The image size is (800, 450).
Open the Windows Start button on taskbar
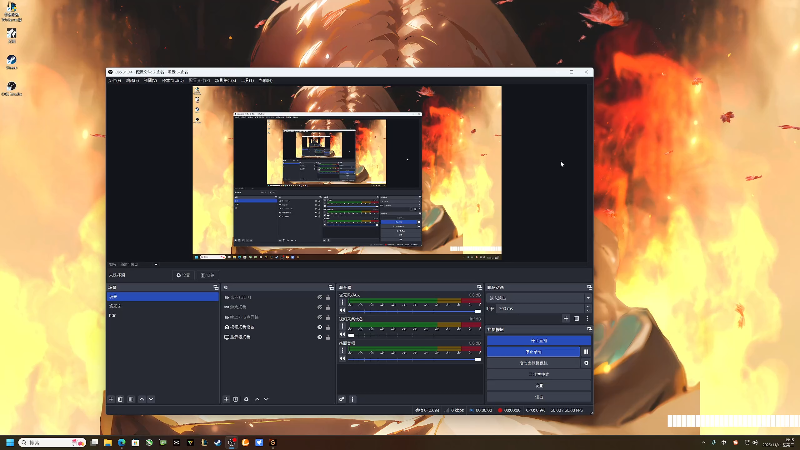10,442
